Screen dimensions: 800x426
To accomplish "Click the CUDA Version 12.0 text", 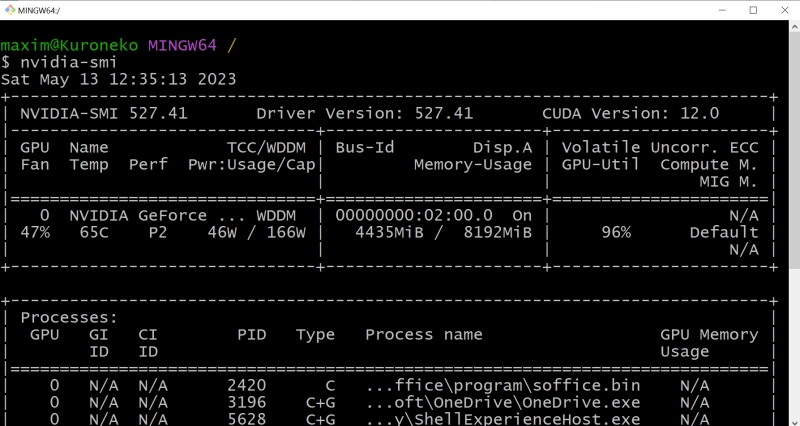I will 630,113.
